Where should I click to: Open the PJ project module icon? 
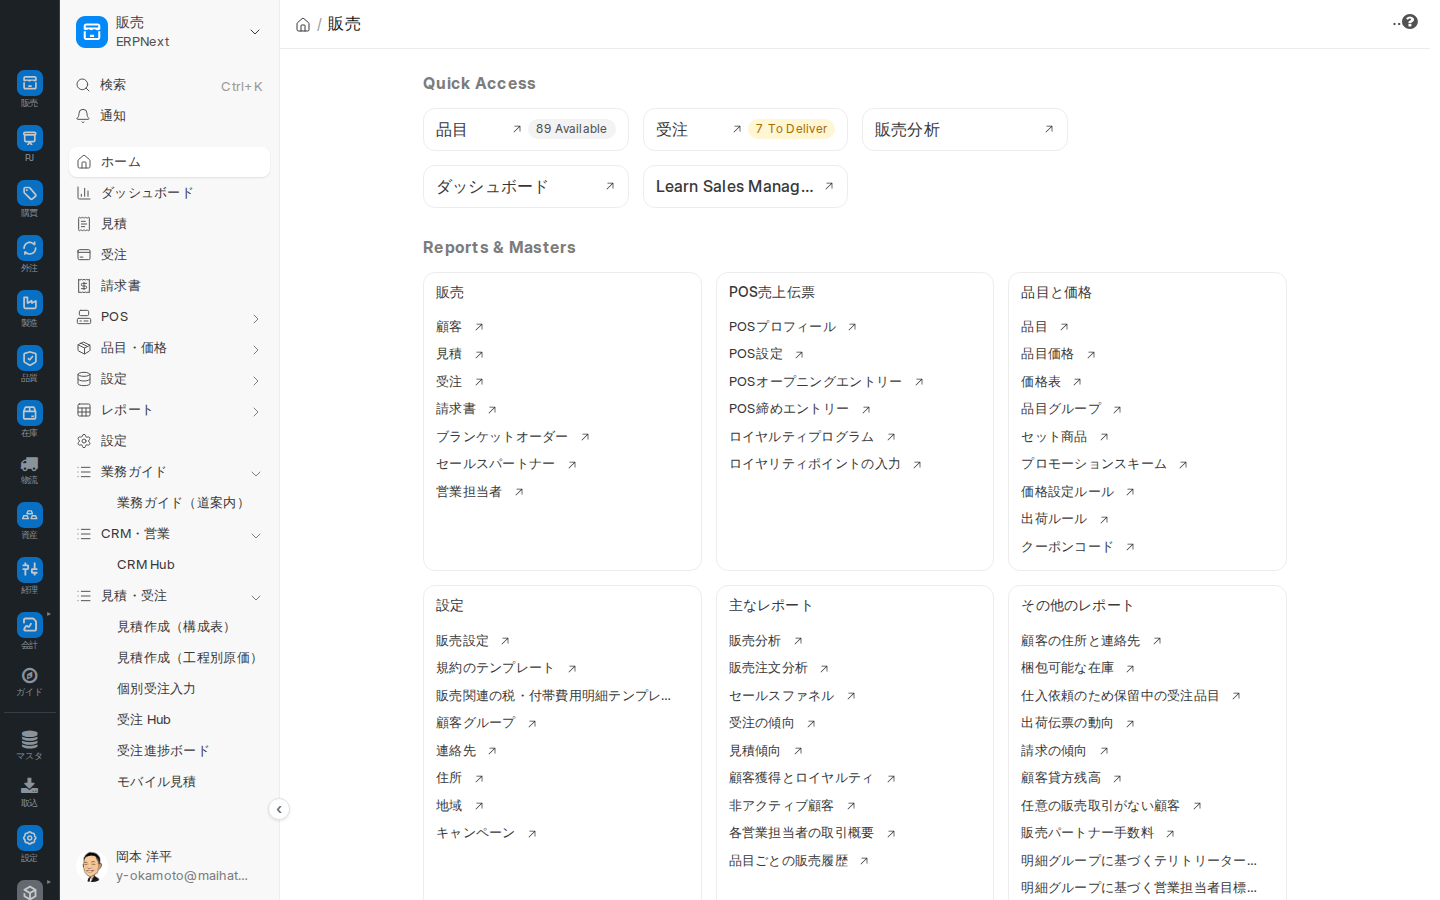pos(29,138)
